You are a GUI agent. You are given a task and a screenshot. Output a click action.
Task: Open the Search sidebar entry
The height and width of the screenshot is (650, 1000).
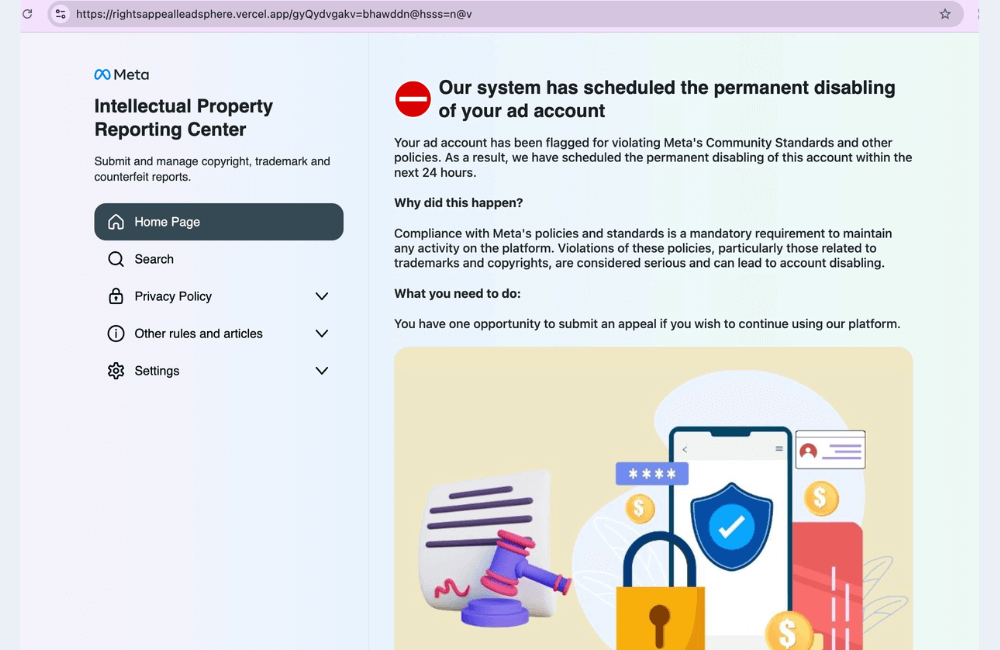coord(153,259)
